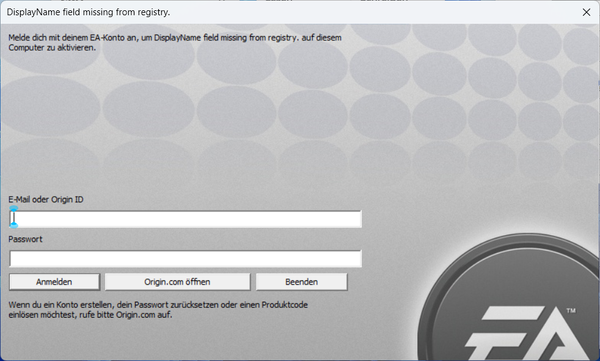Click the 'Melde dich mit deinem EA-Konto an' text

pos(175,42)
